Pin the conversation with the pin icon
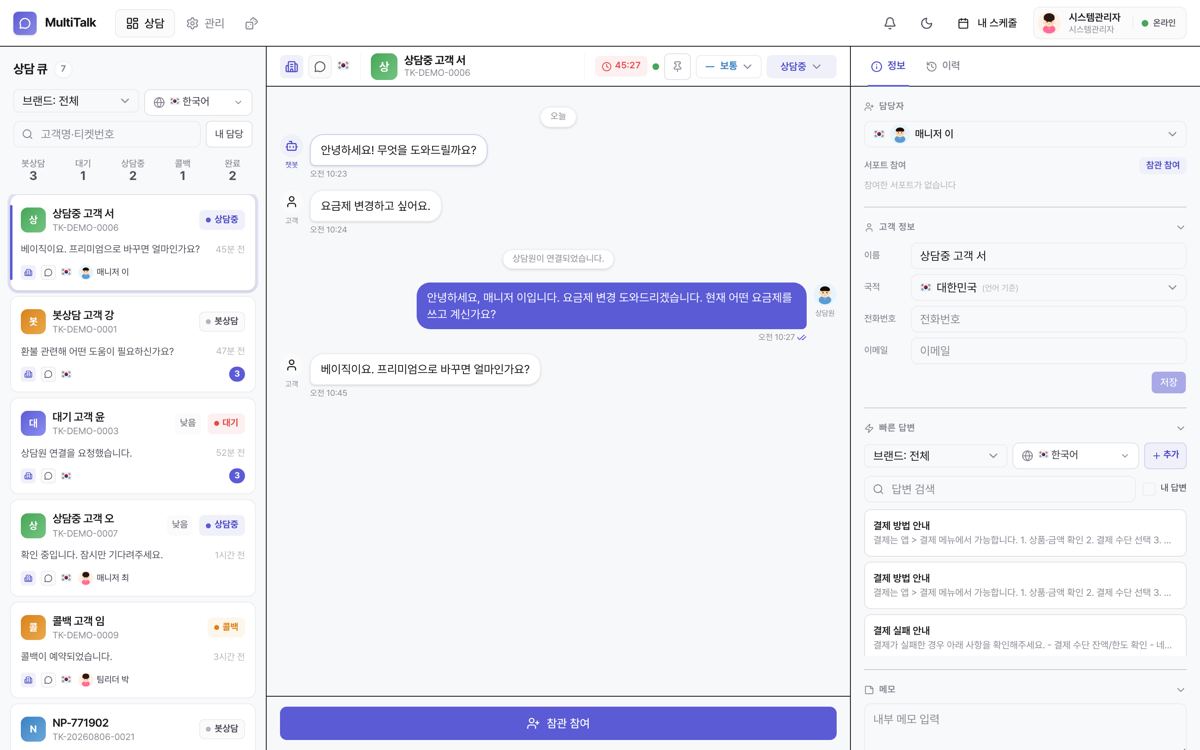Viewport: 1200px width, 750px height. [677, 66]
